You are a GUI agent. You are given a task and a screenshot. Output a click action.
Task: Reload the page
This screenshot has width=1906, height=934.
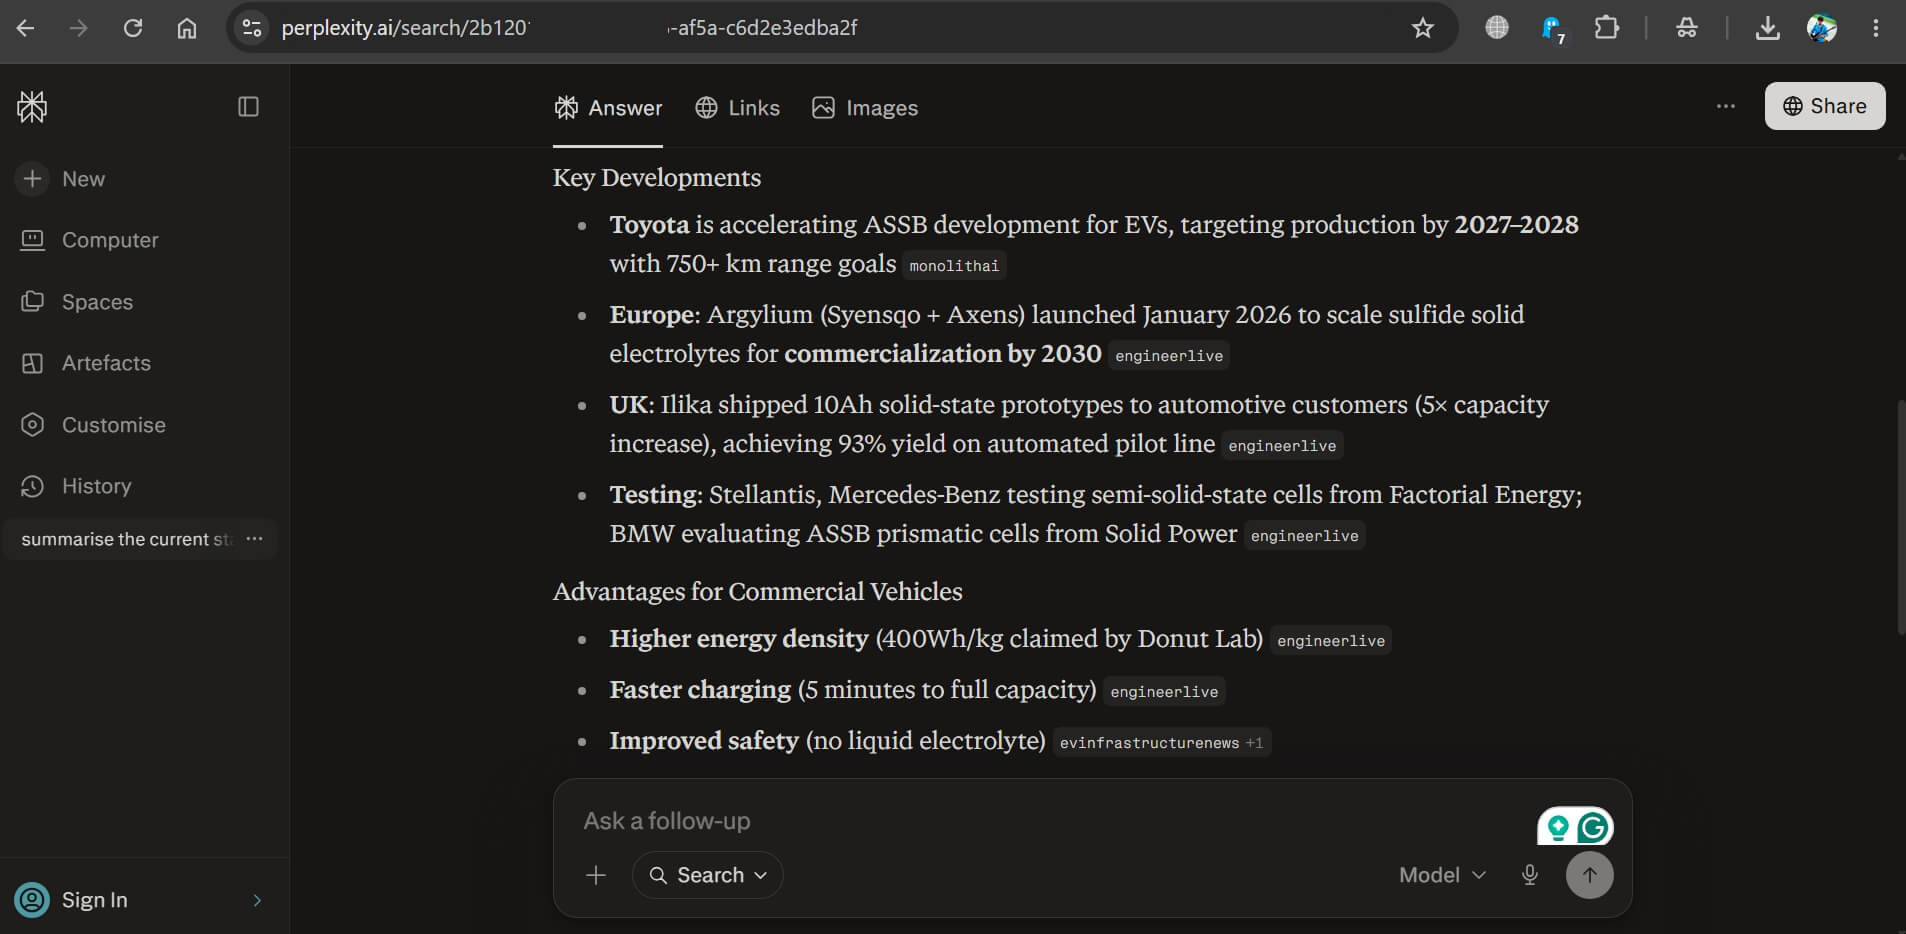(x=133, y=28)
